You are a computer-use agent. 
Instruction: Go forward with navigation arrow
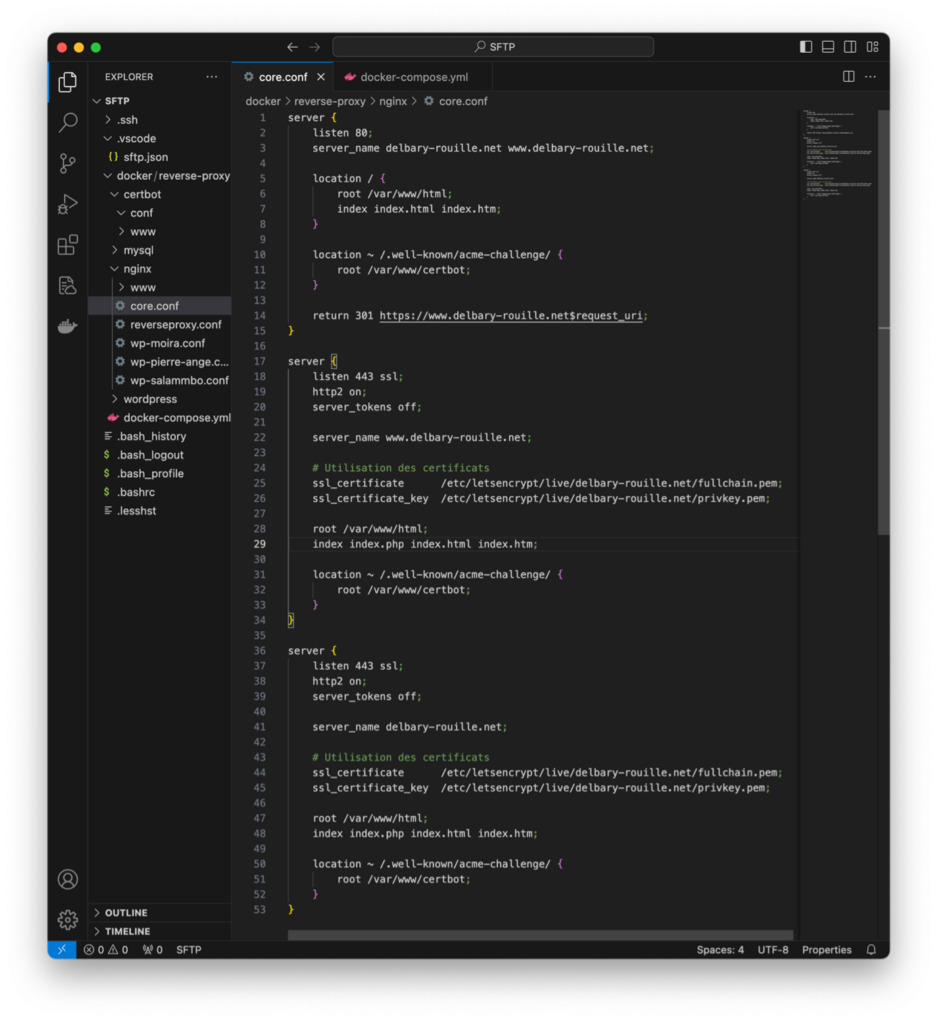tap(315, 47)
